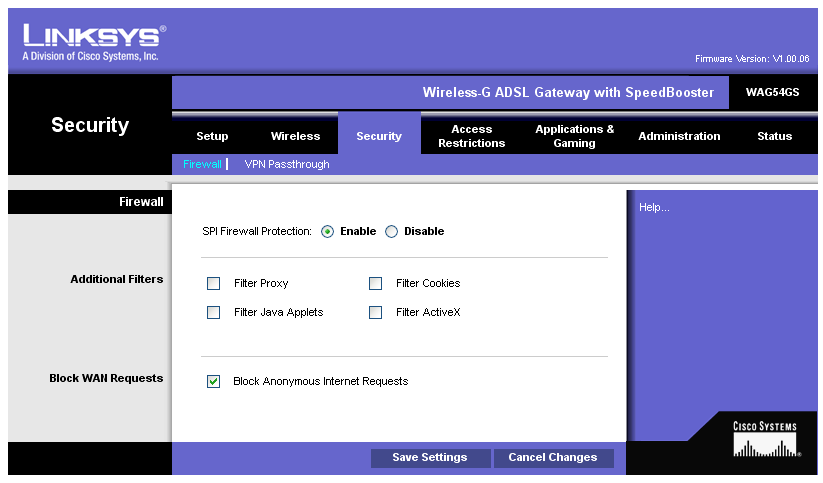Click the Cisco Systems logo
Screen dimensions: 823x483
click(766, 439)
